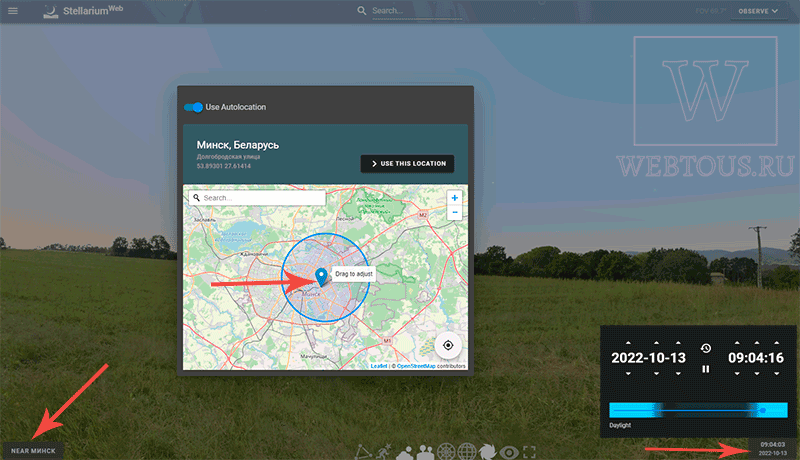Image resolution: width=800 pixels, height=460 pixels.
Task: Toggle constellation lines icon
Action: [363, 452]
